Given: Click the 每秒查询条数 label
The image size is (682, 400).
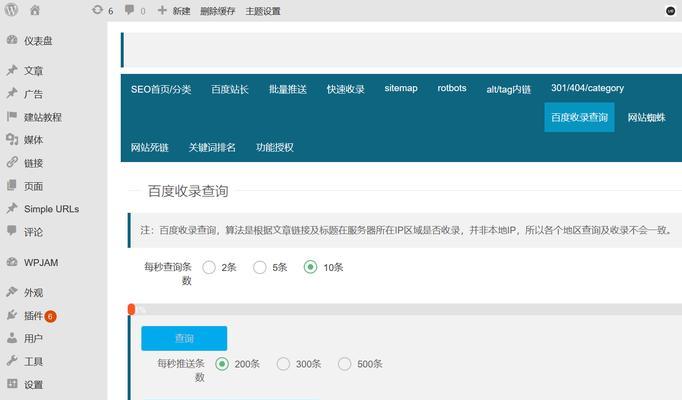Looking at the screenshot, I should click(x=168, y=273).
